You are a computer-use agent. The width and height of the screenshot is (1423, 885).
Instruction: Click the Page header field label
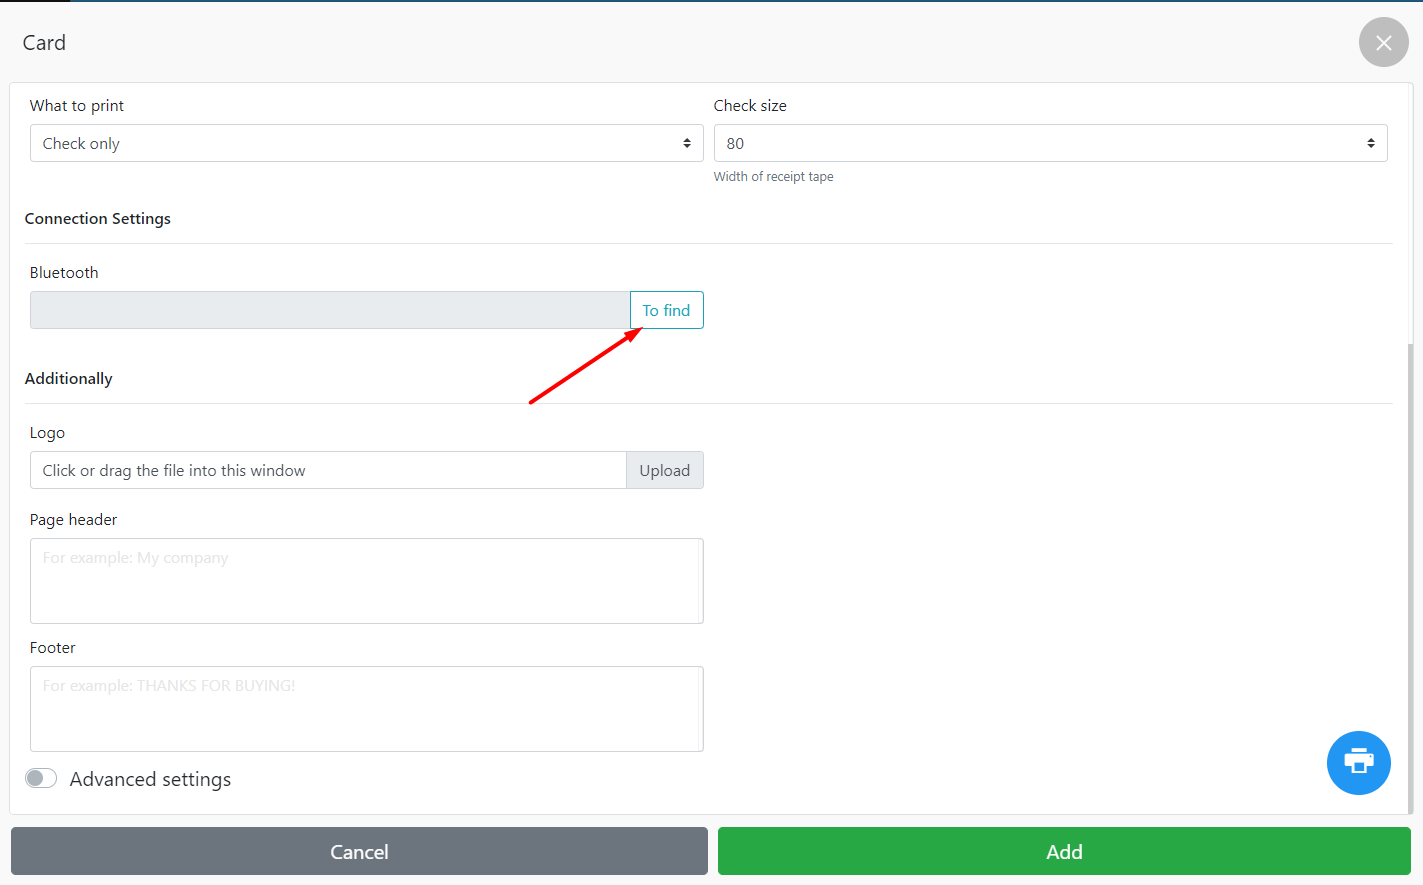coord(73,520)
